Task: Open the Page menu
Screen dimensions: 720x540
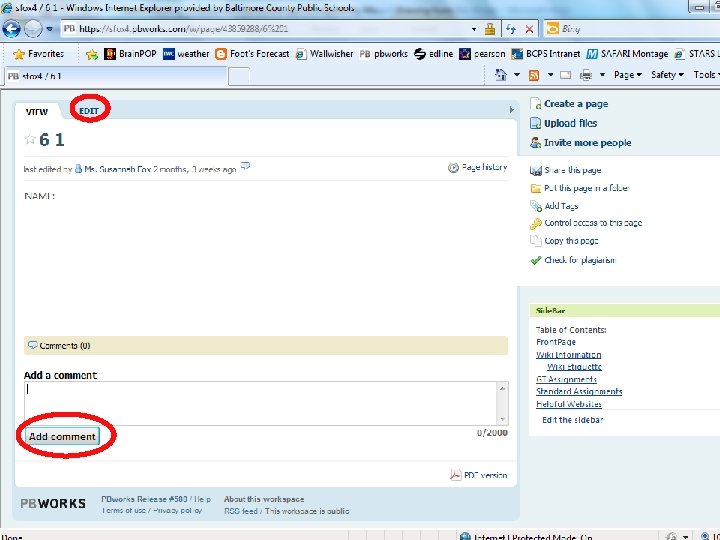Action: tap(627, 75)
